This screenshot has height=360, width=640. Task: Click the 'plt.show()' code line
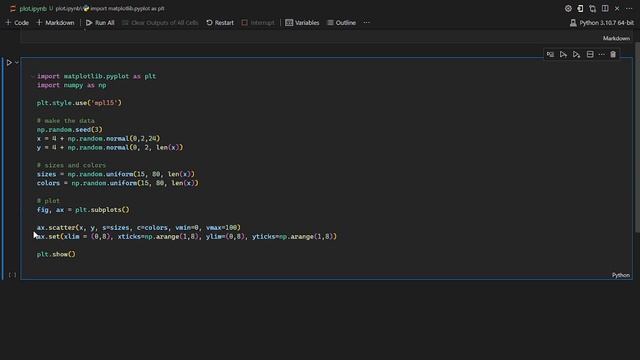click(x=56, y=254)
